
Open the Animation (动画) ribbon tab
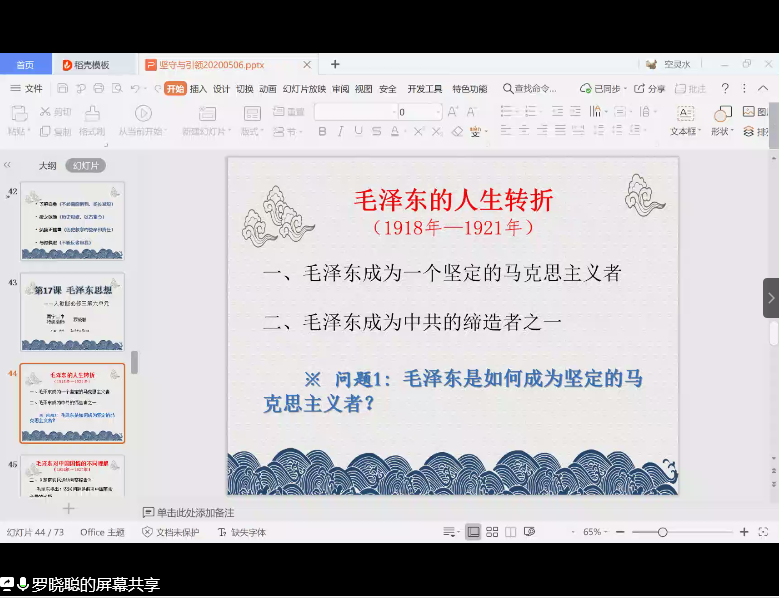pos(268,88)
